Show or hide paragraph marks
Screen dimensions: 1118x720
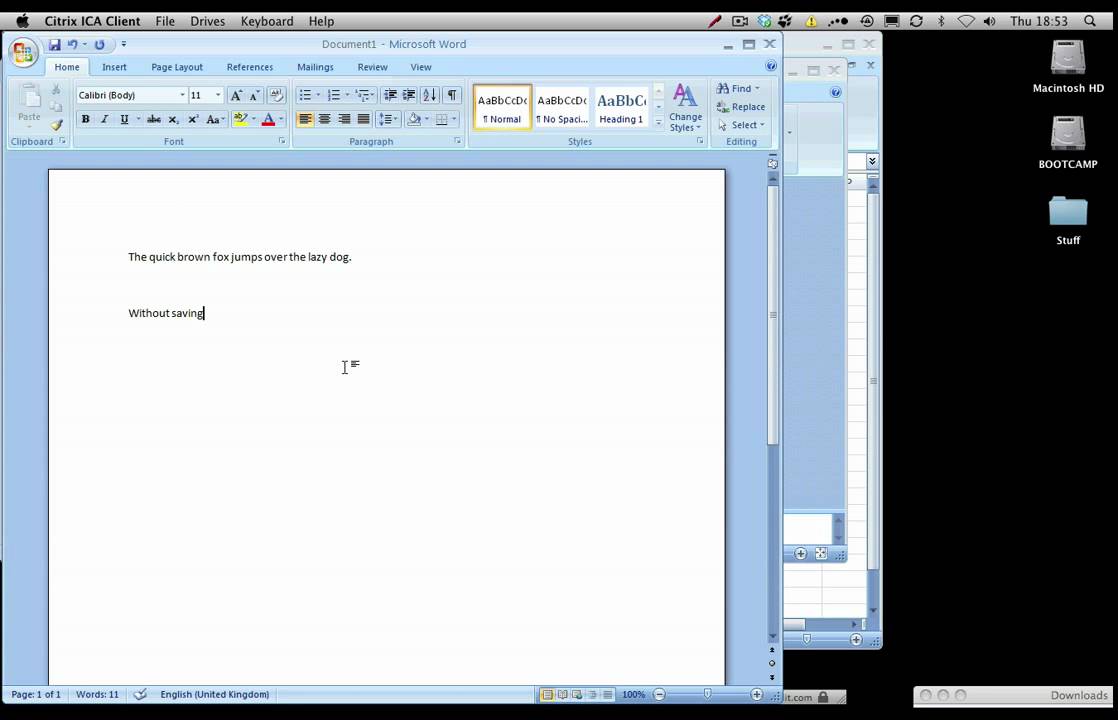pyautogui.click(x=452, y=95)
